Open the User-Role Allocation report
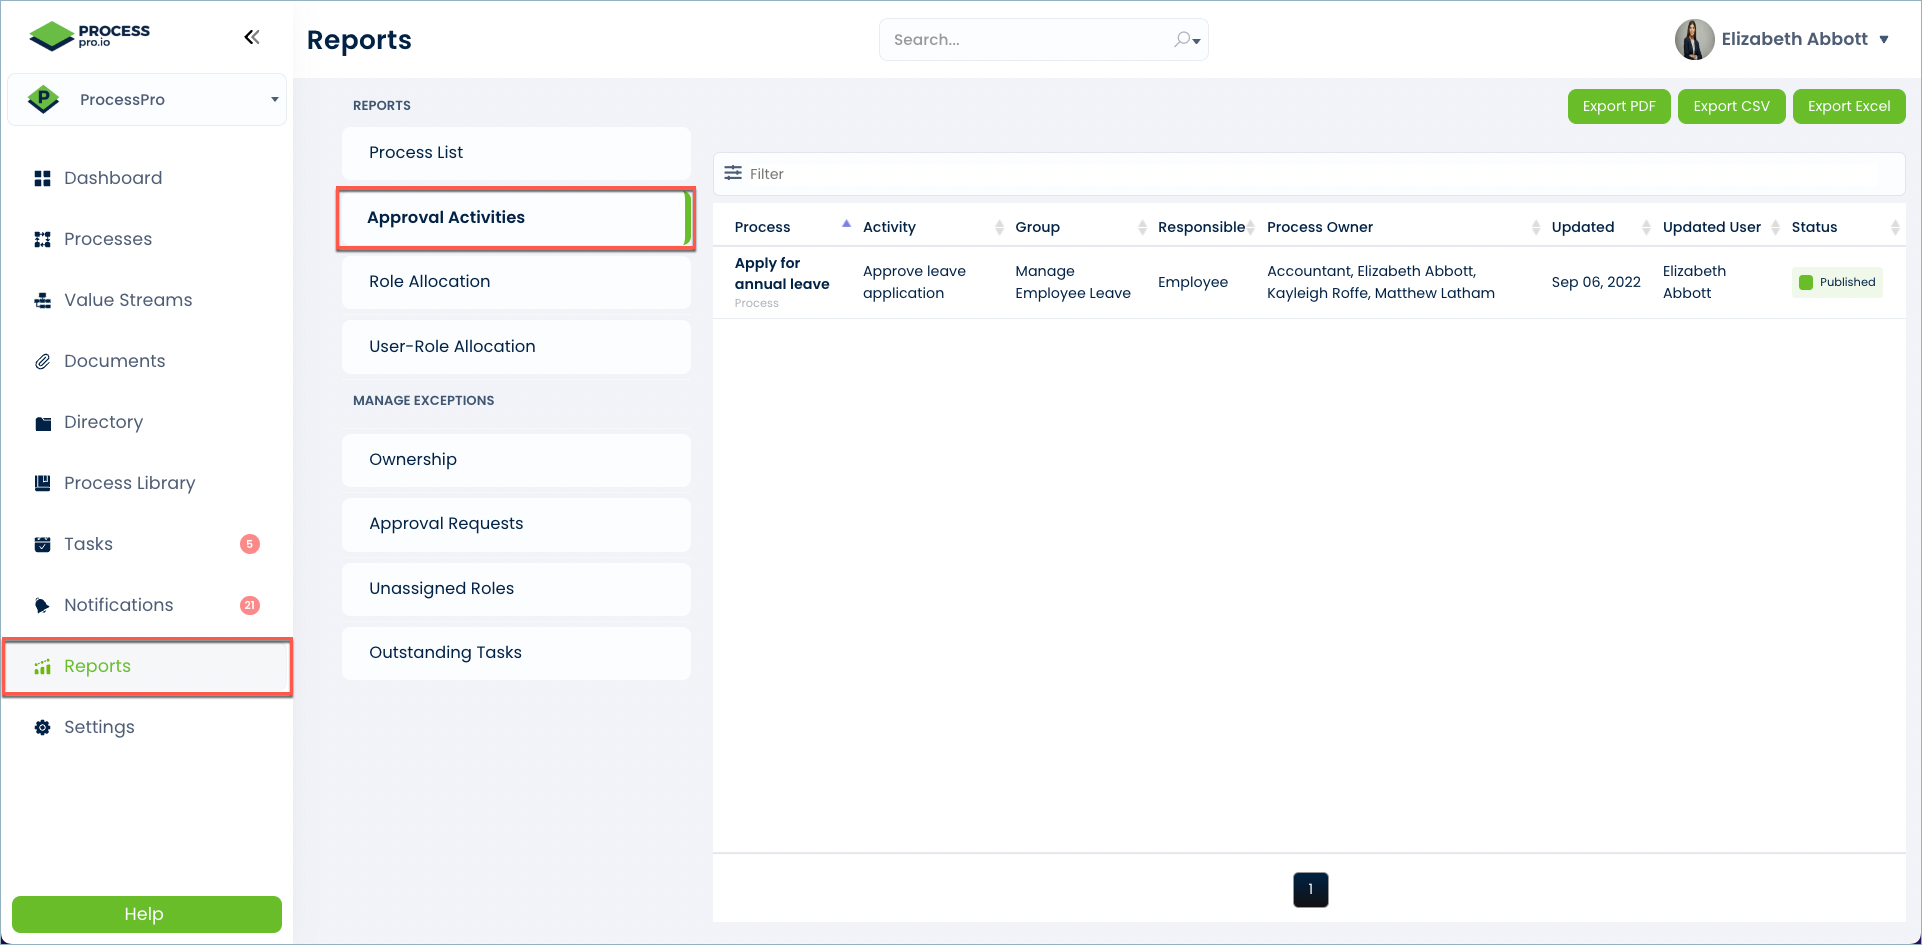This screenshot has width=1922, height=945. click(x=516, y=347)
